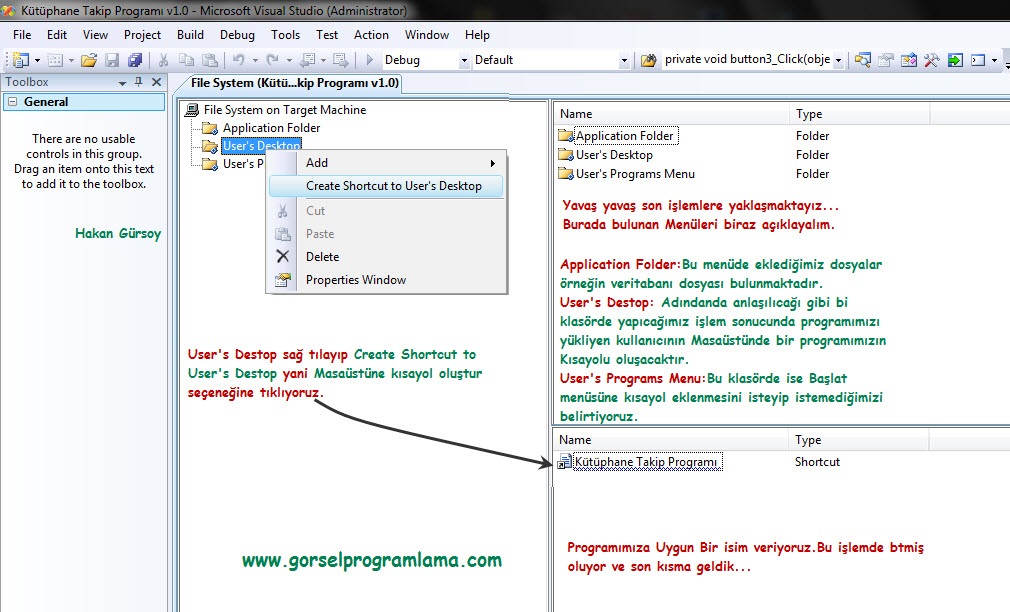
Task: Click the Add New Item toolbar icon
Action: click(55, 60)
